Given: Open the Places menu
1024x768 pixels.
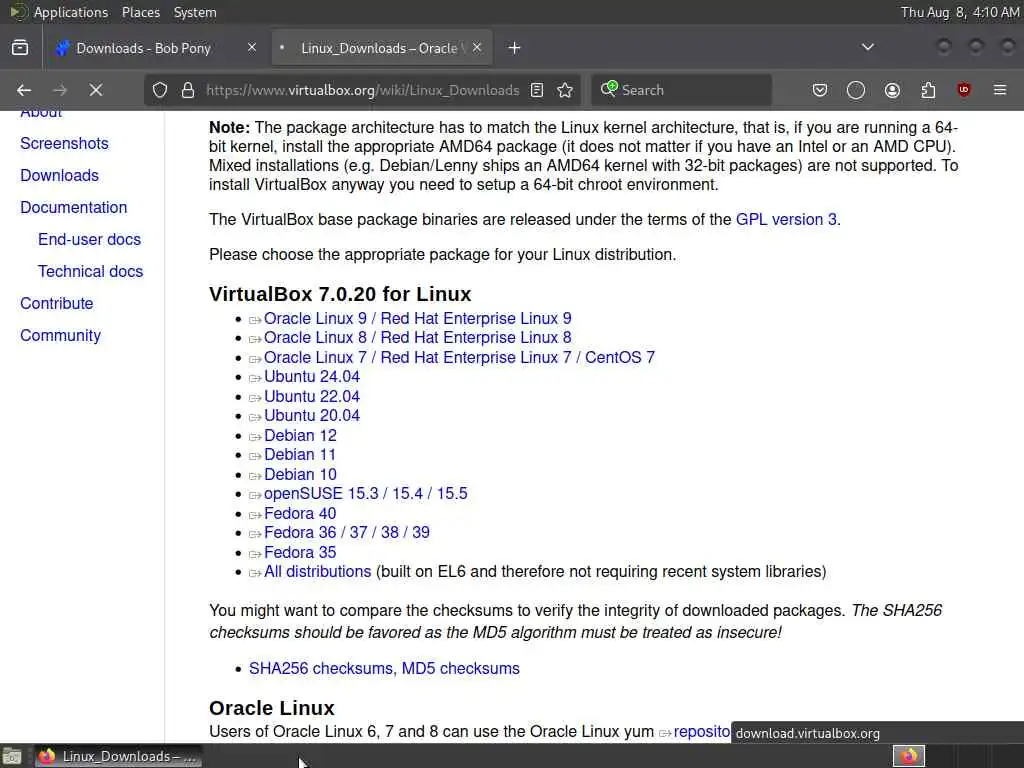Looking at the screenshot, I should (141, 12).
